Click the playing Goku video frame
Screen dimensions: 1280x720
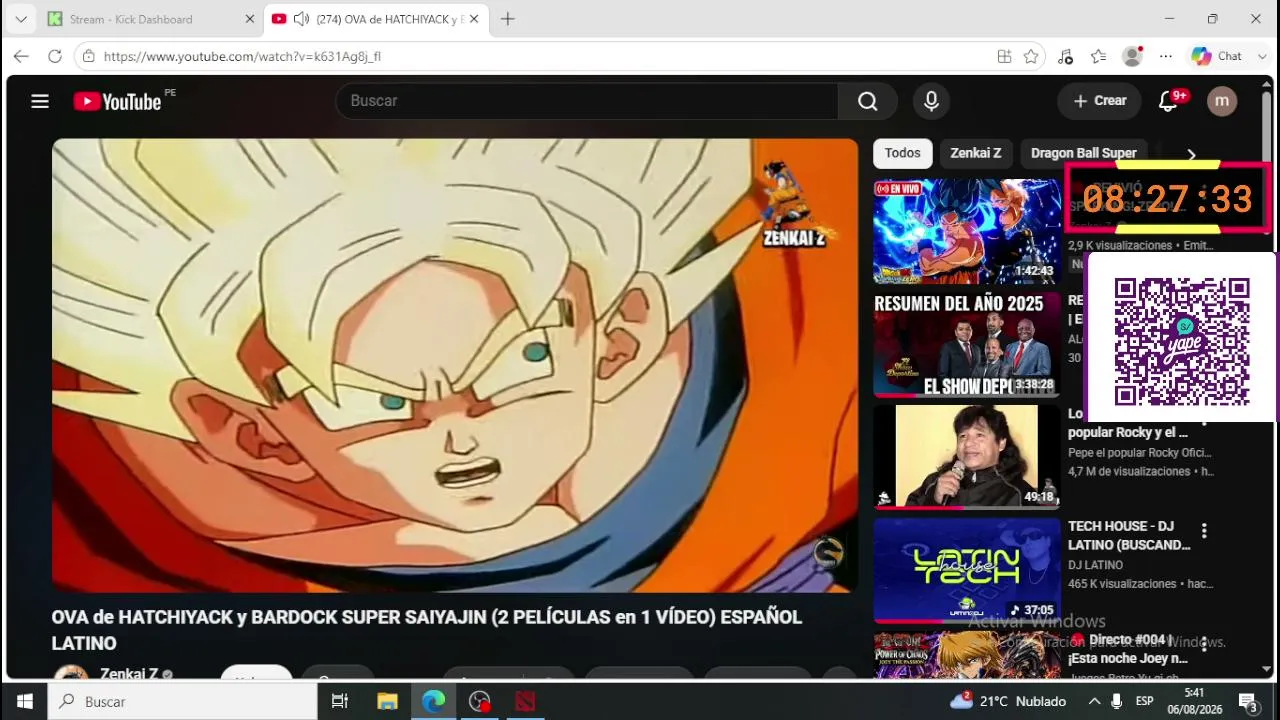pyautogui.click(x=455, y=365)
